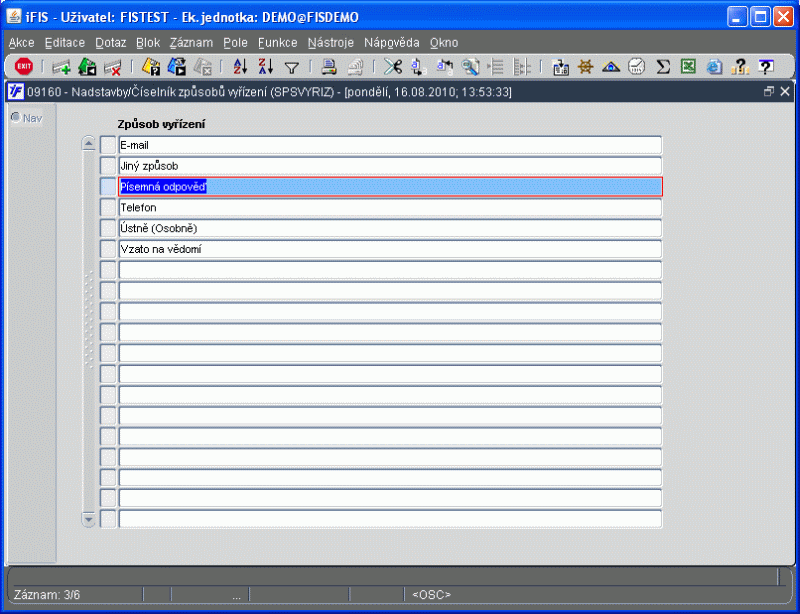
Task: Open the Nástroje menu
Action: [x=331, y=43]
